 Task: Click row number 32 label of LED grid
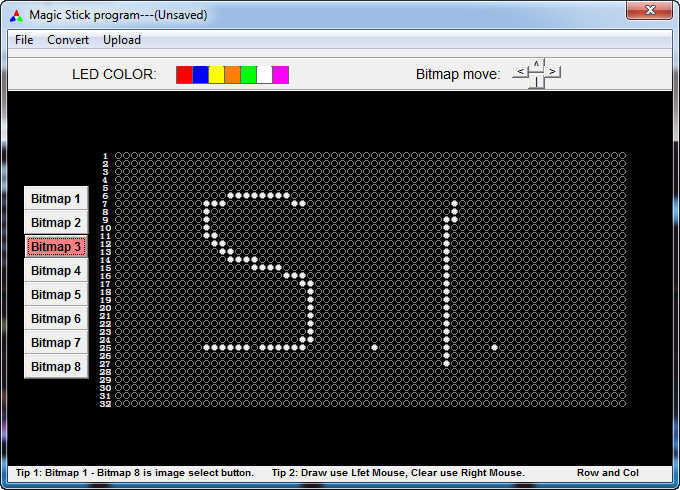105,404
